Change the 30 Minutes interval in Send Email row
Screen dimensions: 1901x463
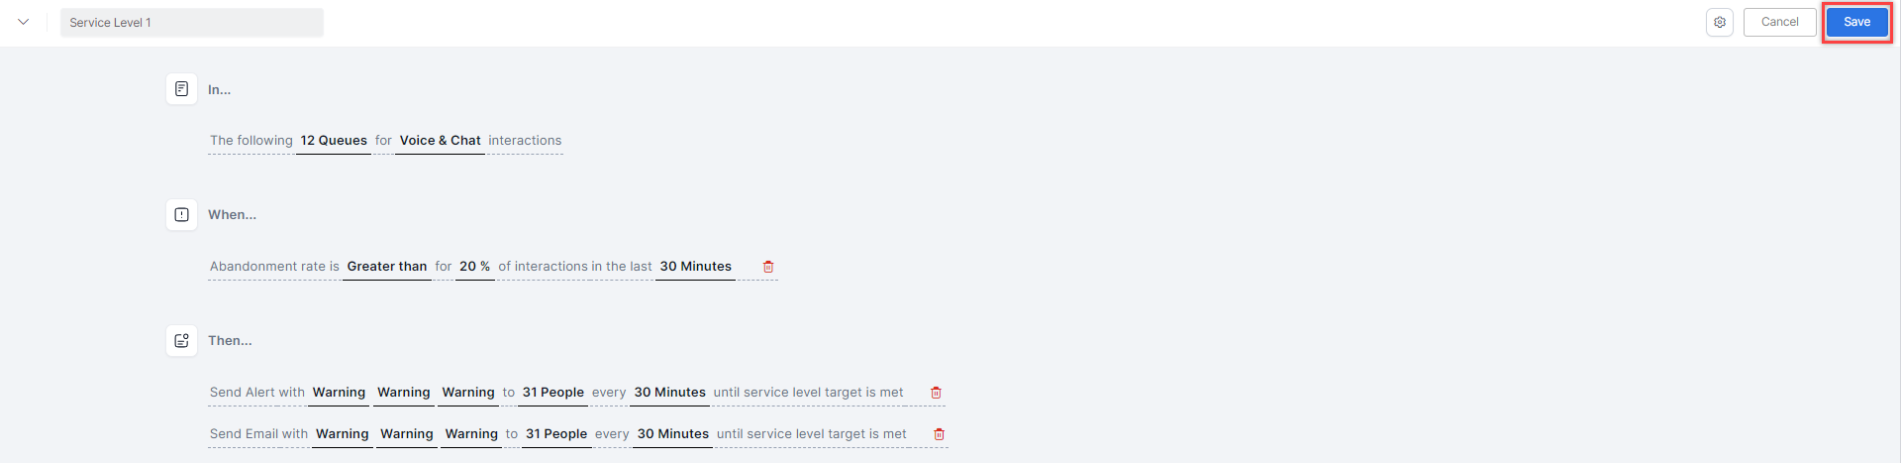[x=673, y=434]
